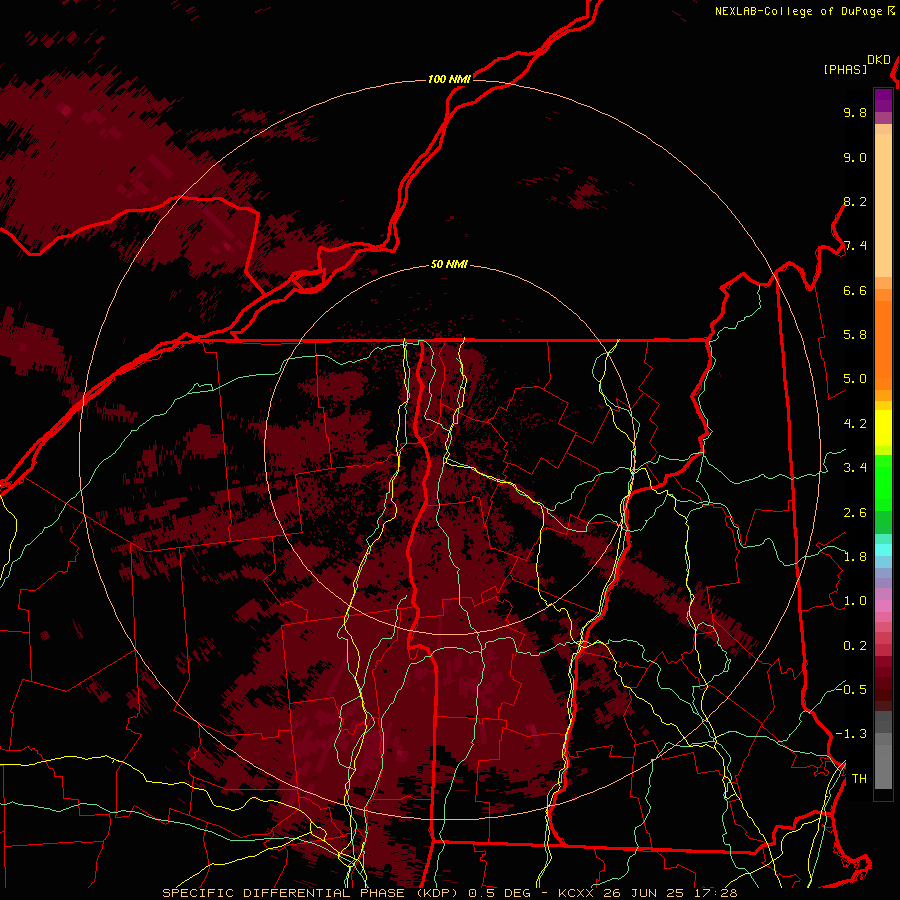Pick the gray segment at color bar bottom
The height and width of the screenshot is (900, 900).
[883, 766]
